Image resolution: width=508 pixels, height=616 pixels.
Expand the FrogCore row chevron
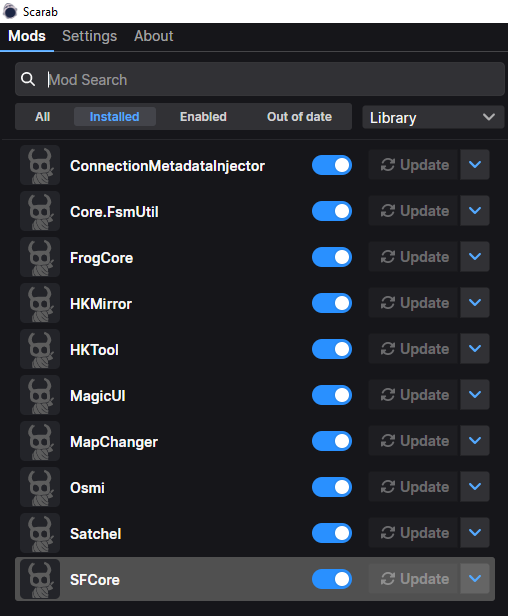[x=475, y=257]
